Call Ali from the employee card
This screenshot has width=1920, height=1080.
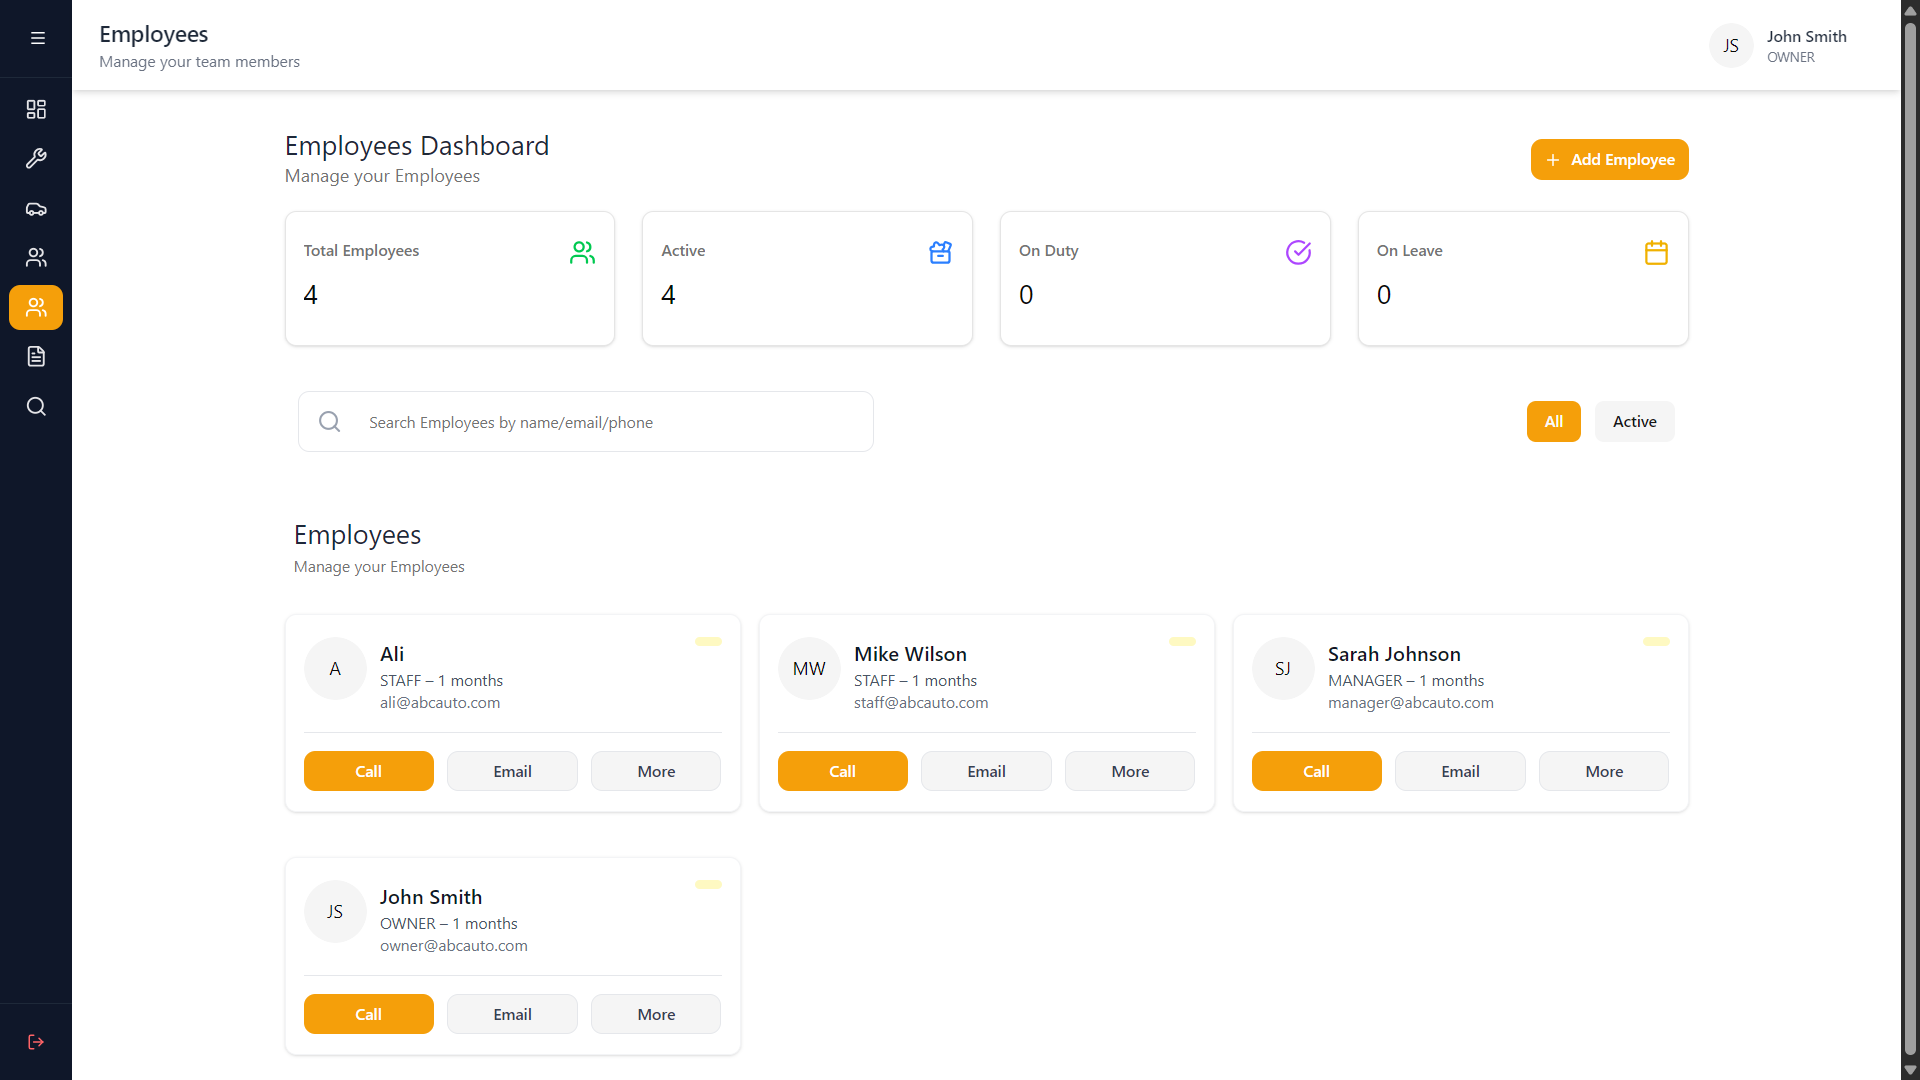point(368,770)
